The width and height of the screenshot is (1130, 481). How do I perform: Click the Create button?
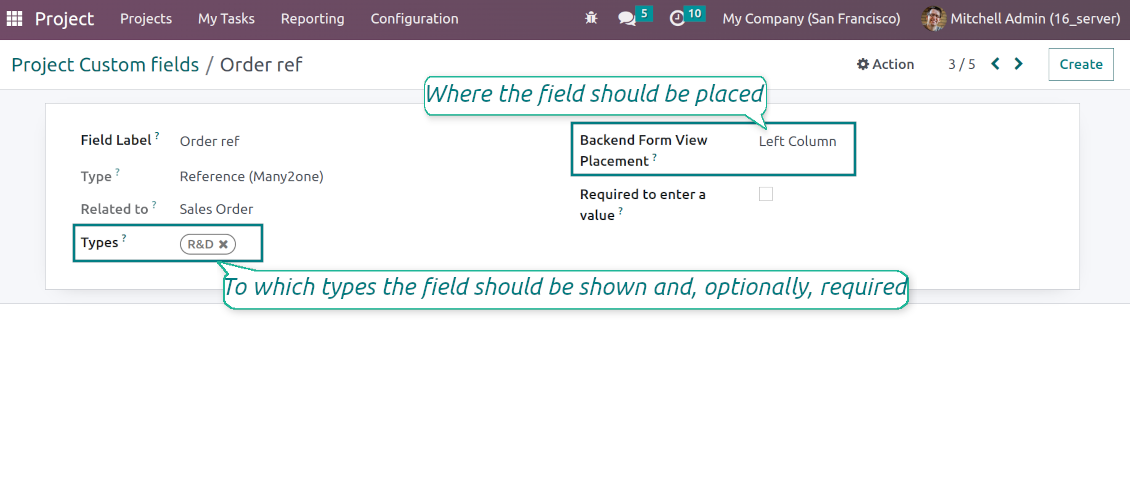1080,64
